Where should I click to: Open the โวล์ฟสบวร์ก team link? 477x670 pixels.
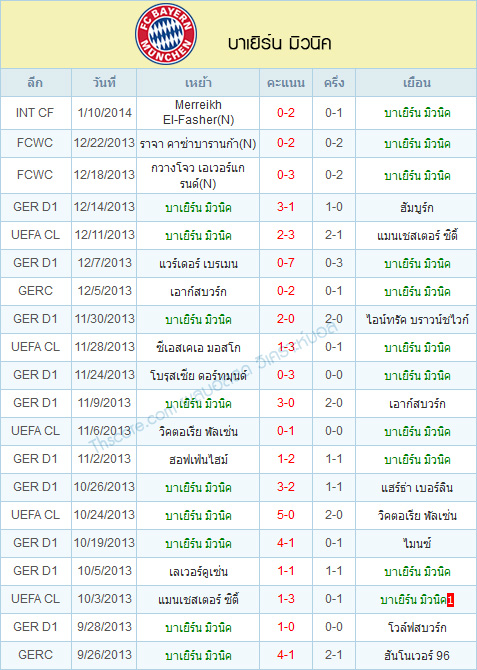[417, 628]
